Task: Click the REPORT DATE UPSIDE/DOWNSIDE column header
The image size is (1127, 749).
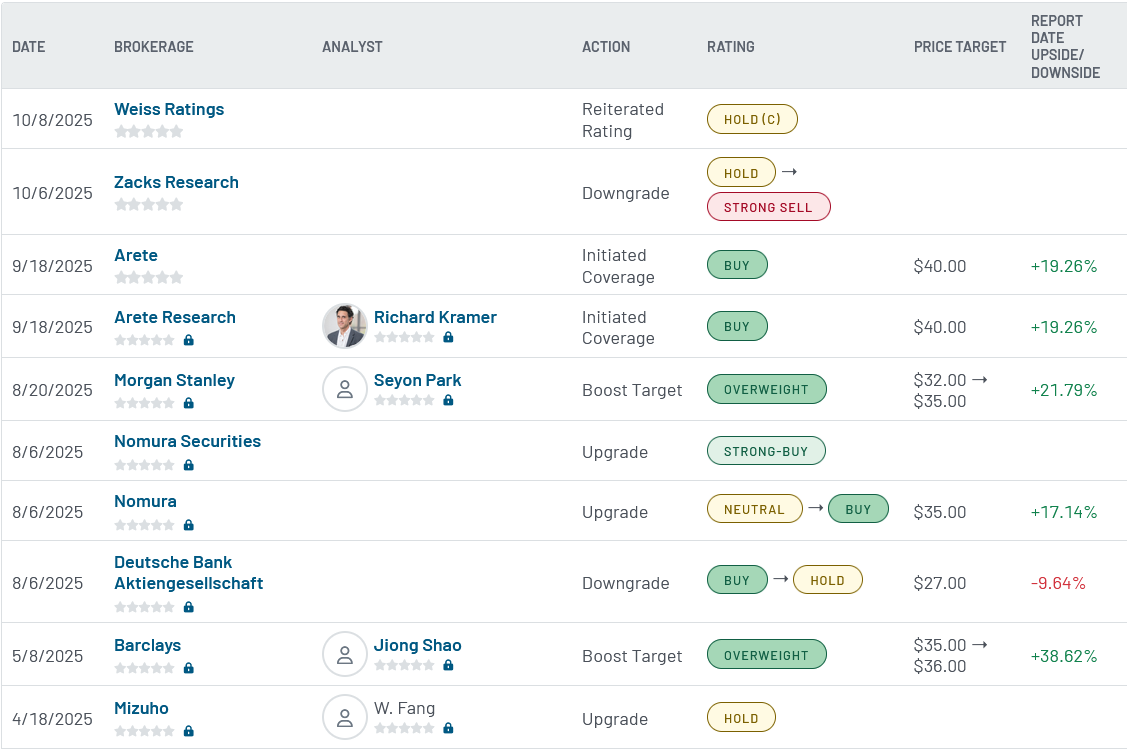Action: tap(1065, 47)
